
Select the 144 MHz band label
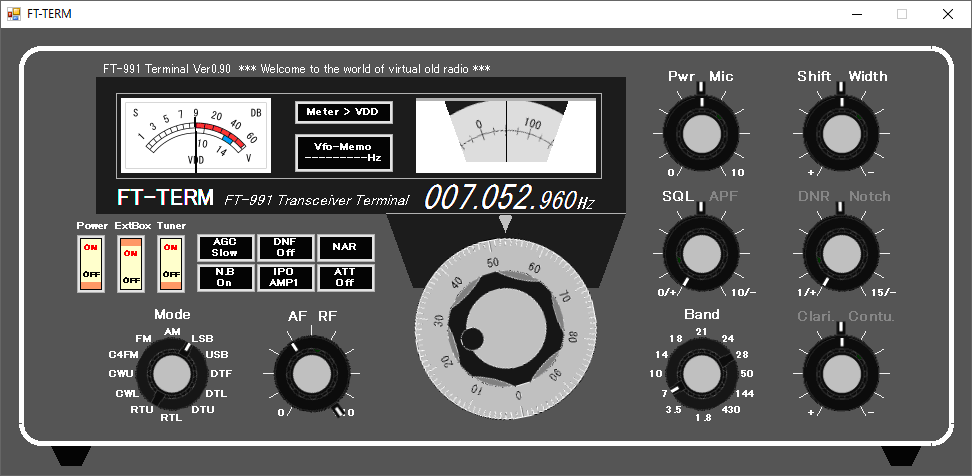pos(744,394)
